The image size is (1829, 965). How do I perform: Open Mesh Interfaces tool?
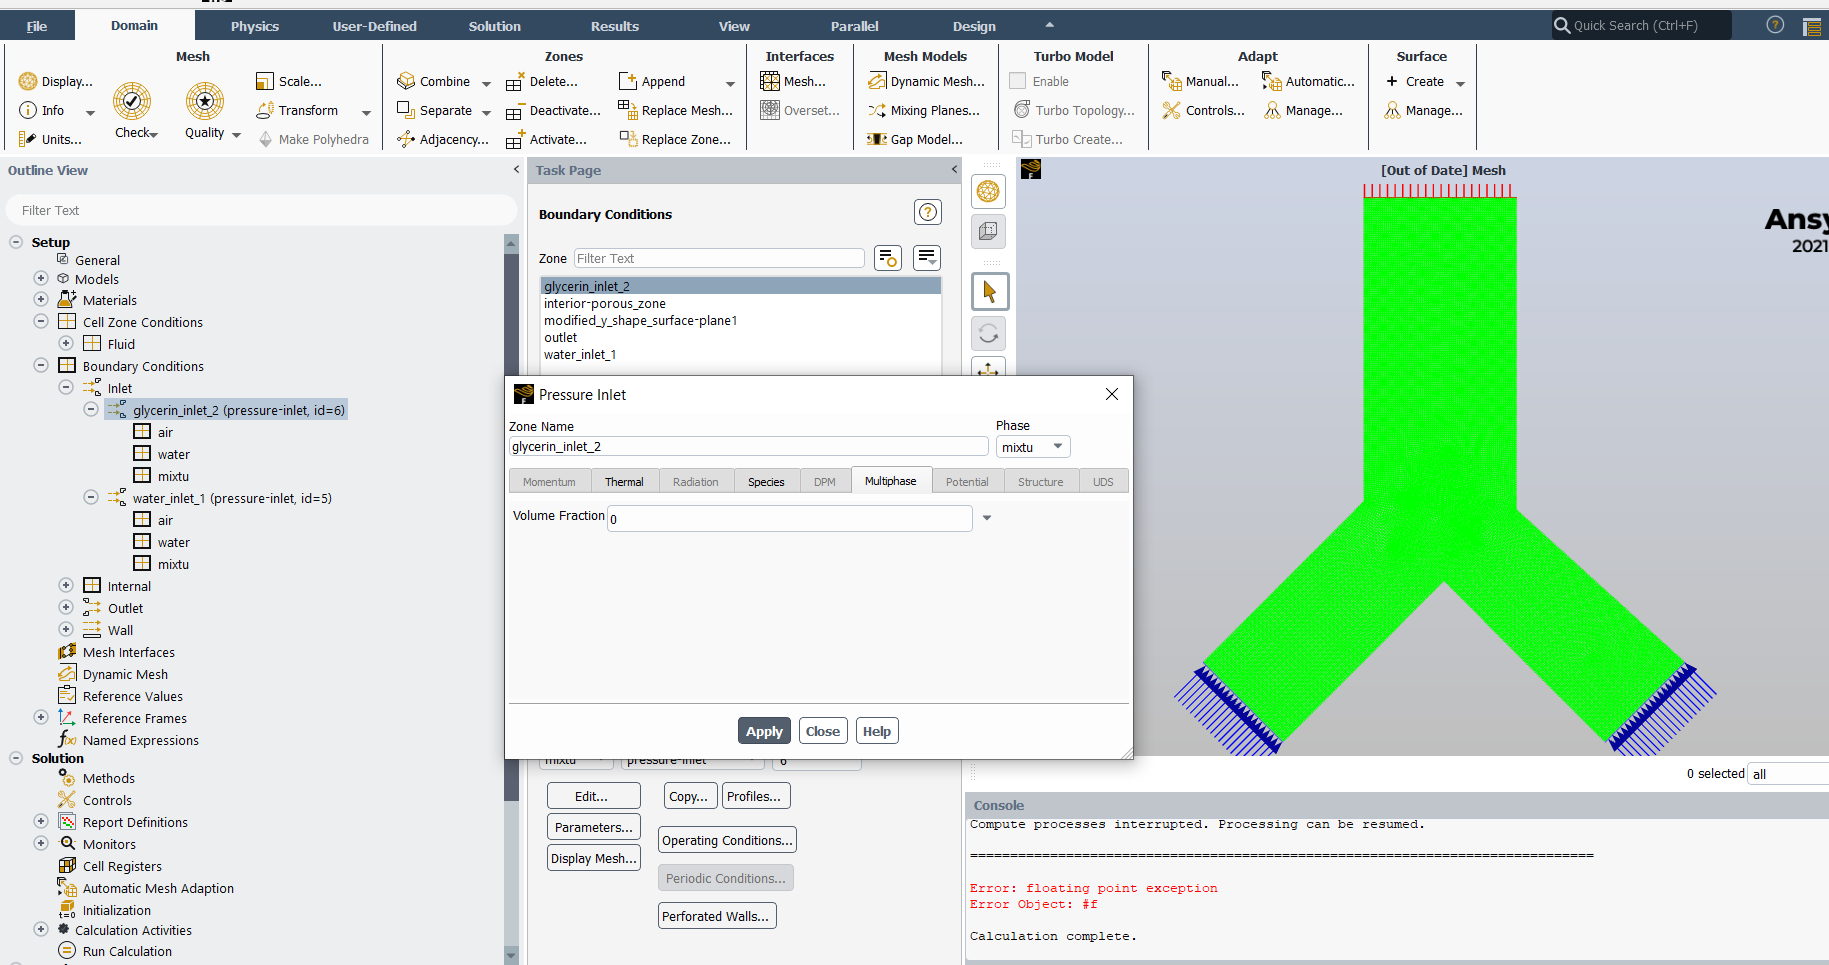793,82
